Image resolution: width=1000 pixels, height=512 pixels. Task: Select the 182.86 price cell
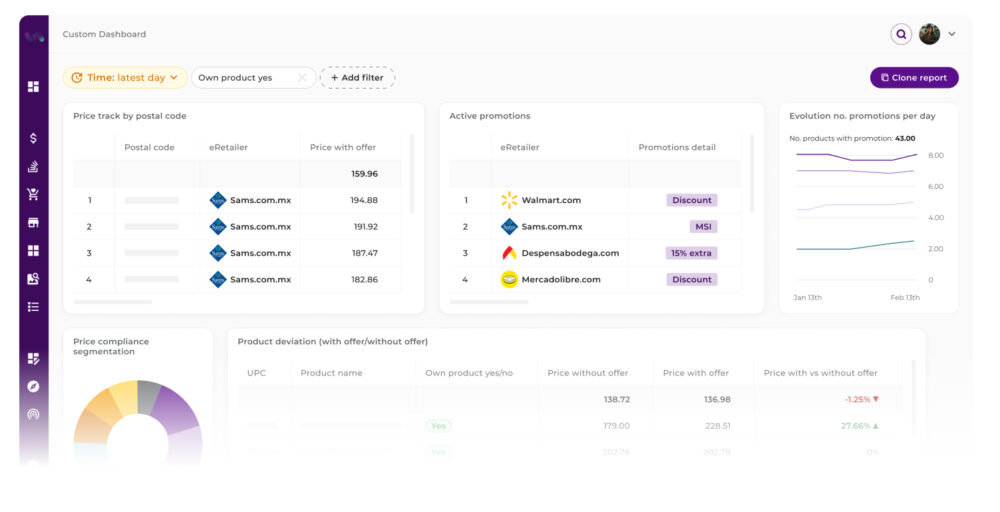[365, 279]
